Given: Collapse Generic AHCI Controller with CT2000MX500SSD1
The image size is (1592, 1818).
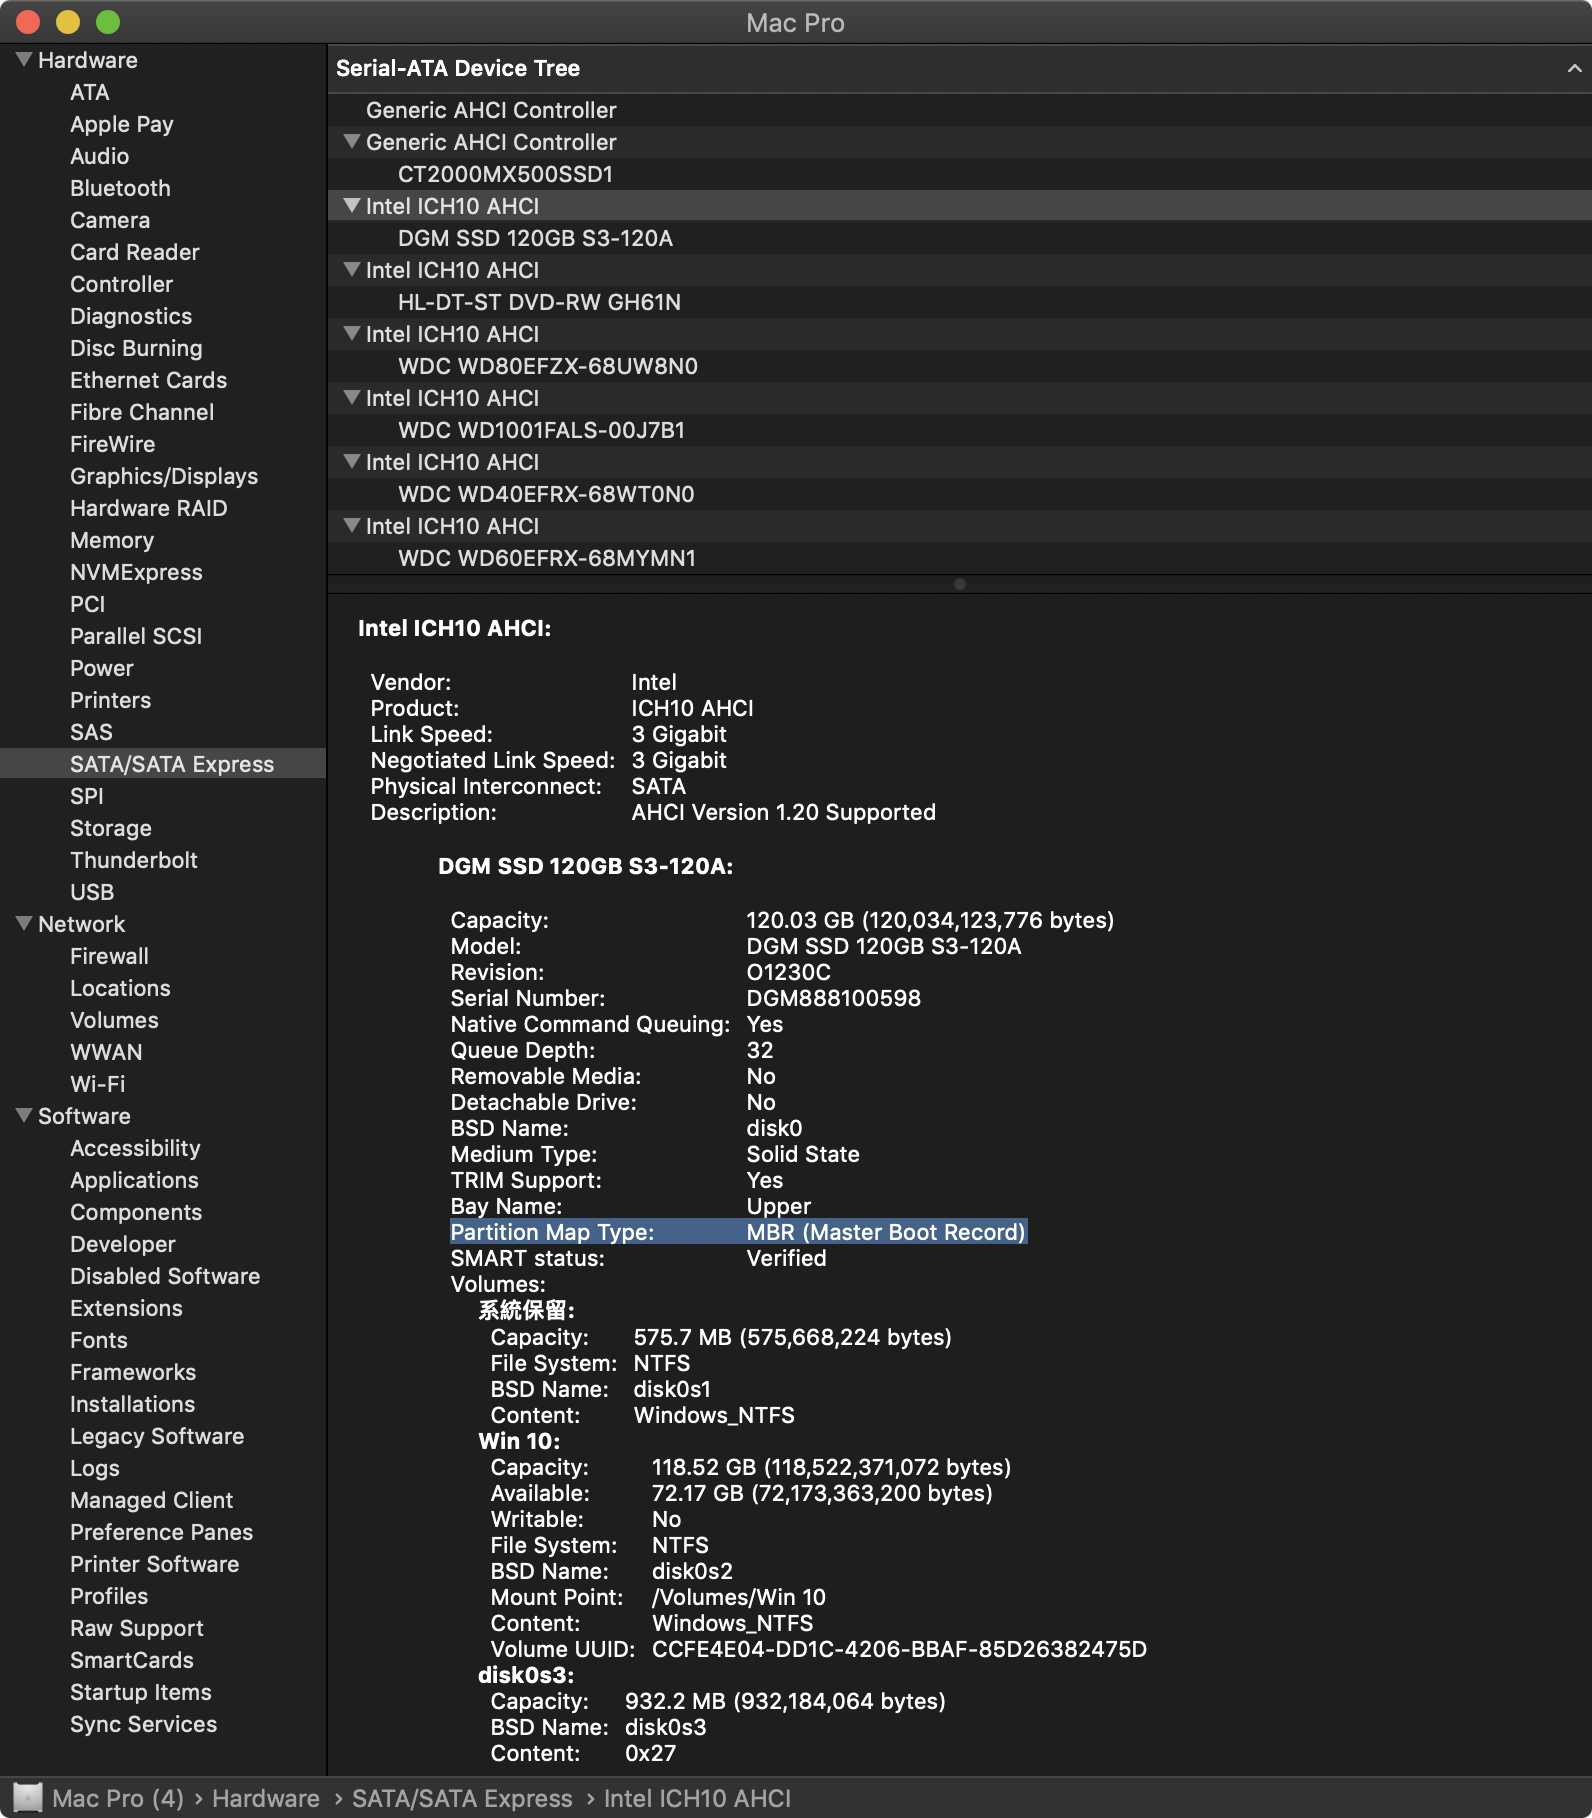Looking at the screenshot, I should tap(351, 142).
